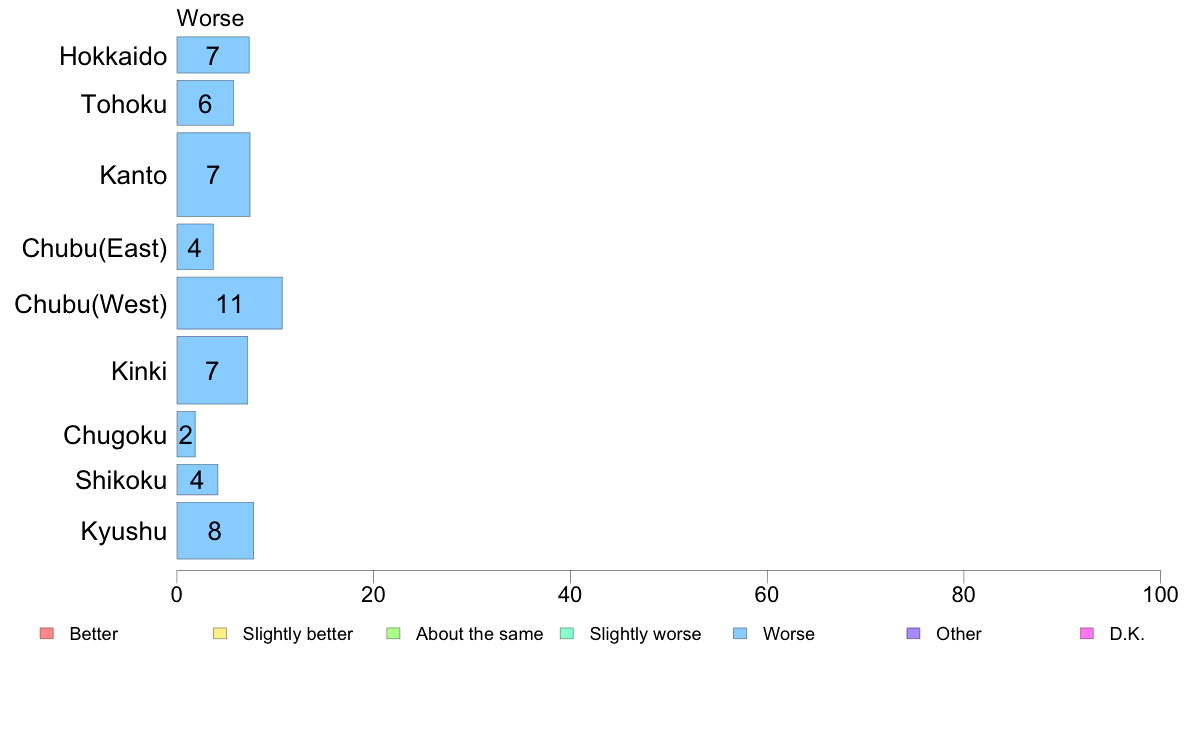This screenshot has width=1188, height=736.
Task: Click the green About the same swatch
Action: [393, 633]
